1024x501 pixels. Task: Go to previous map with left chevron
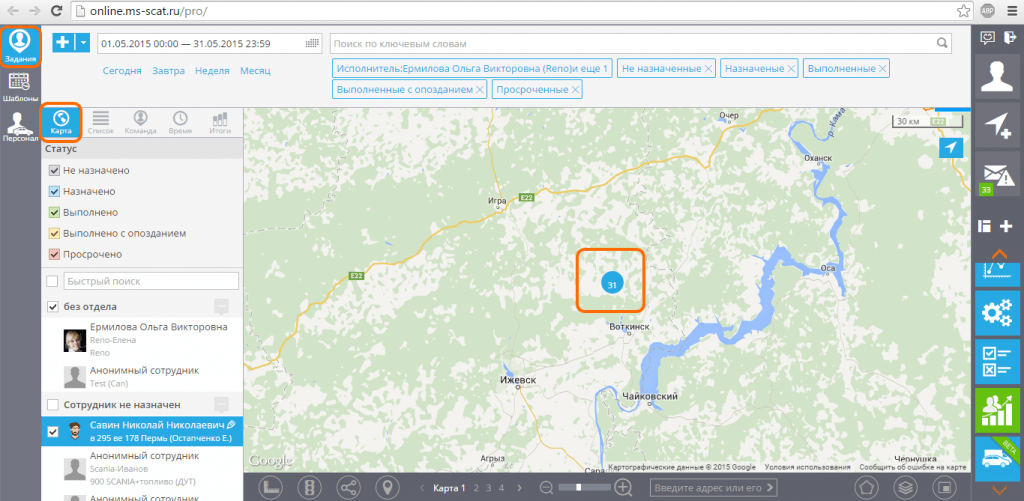(422, 487)
